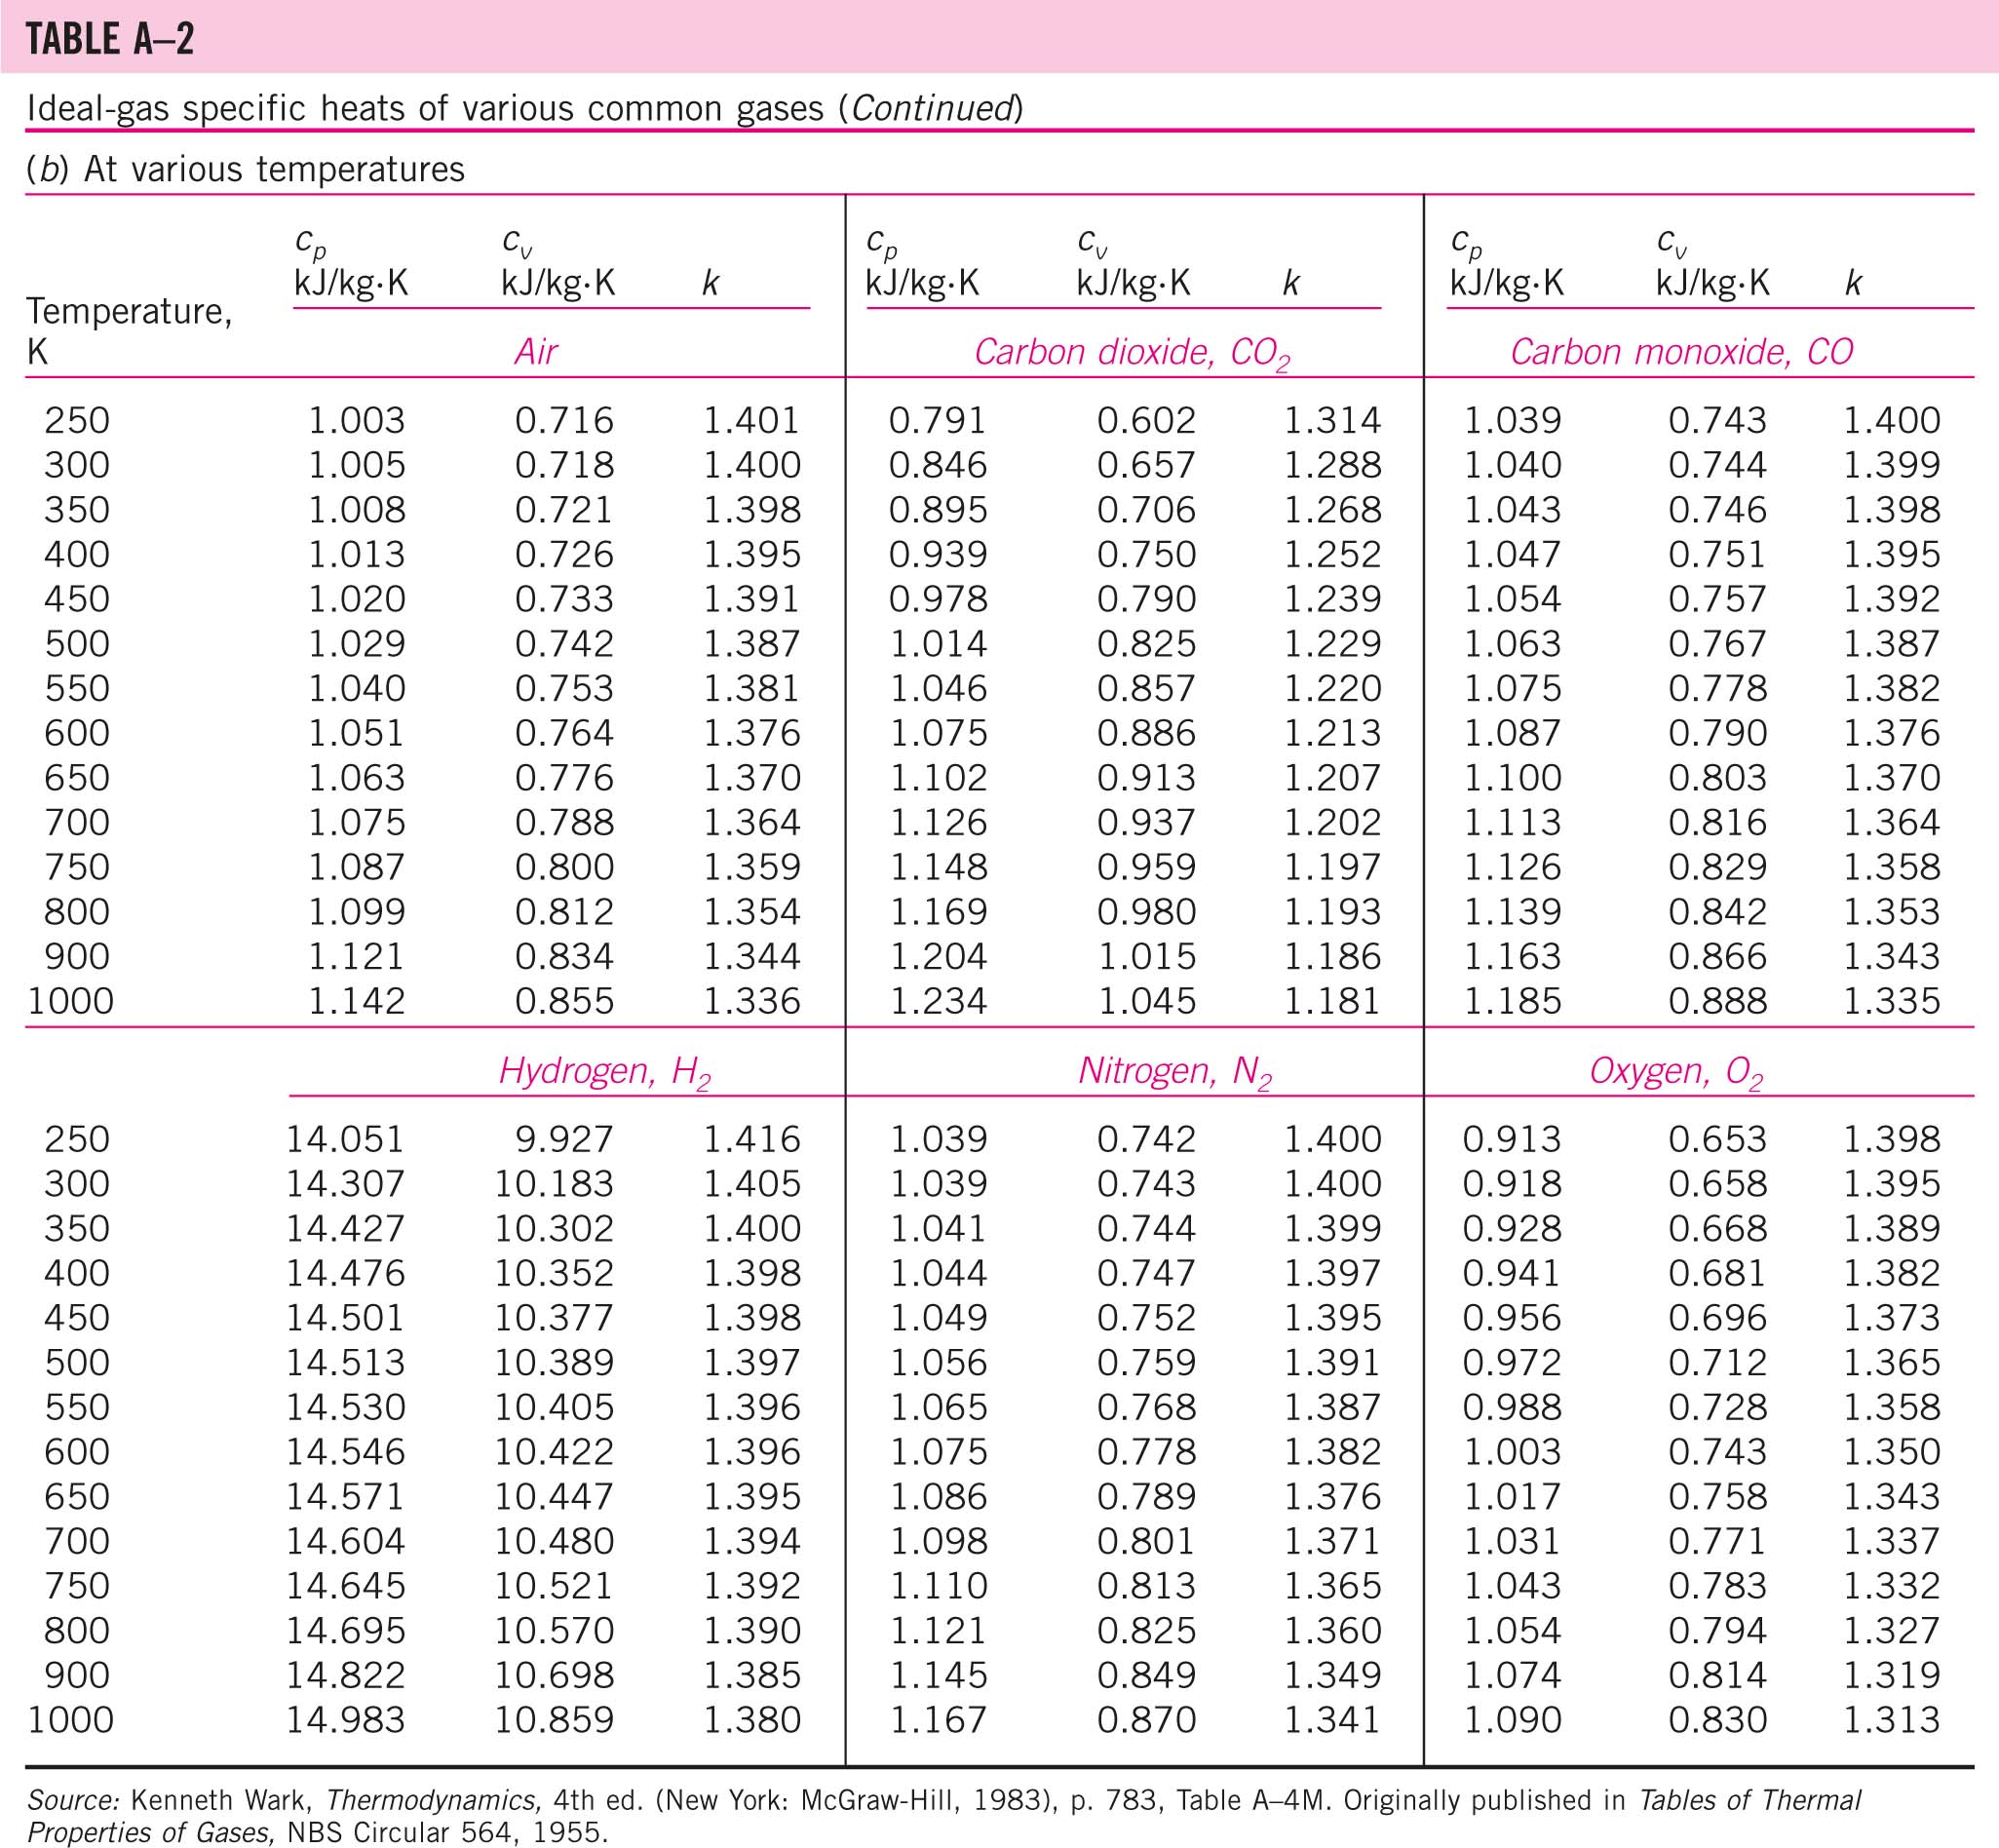This screenshot has width=1999, height=1848.
Task: Click the Nitrogen, N2 heading
Action: [x=1175, y=1071]
